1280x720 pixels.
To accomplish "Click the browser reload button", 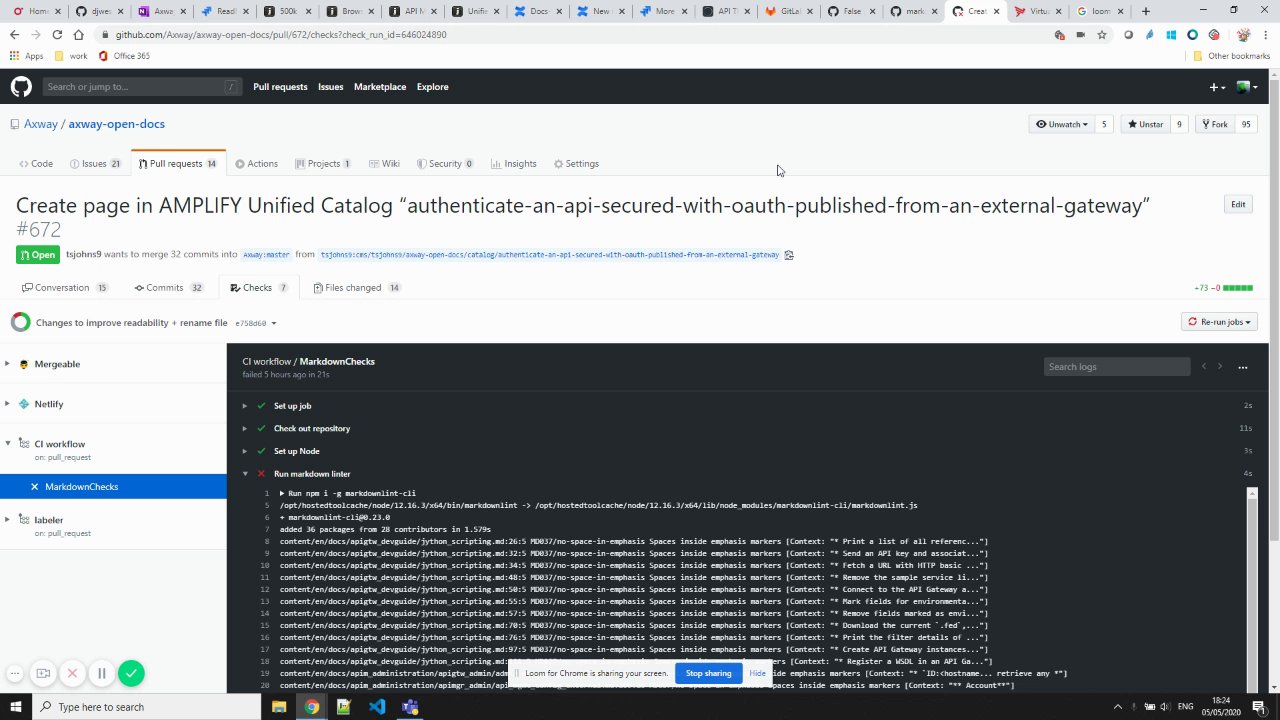I will click(x=57, y=34).
